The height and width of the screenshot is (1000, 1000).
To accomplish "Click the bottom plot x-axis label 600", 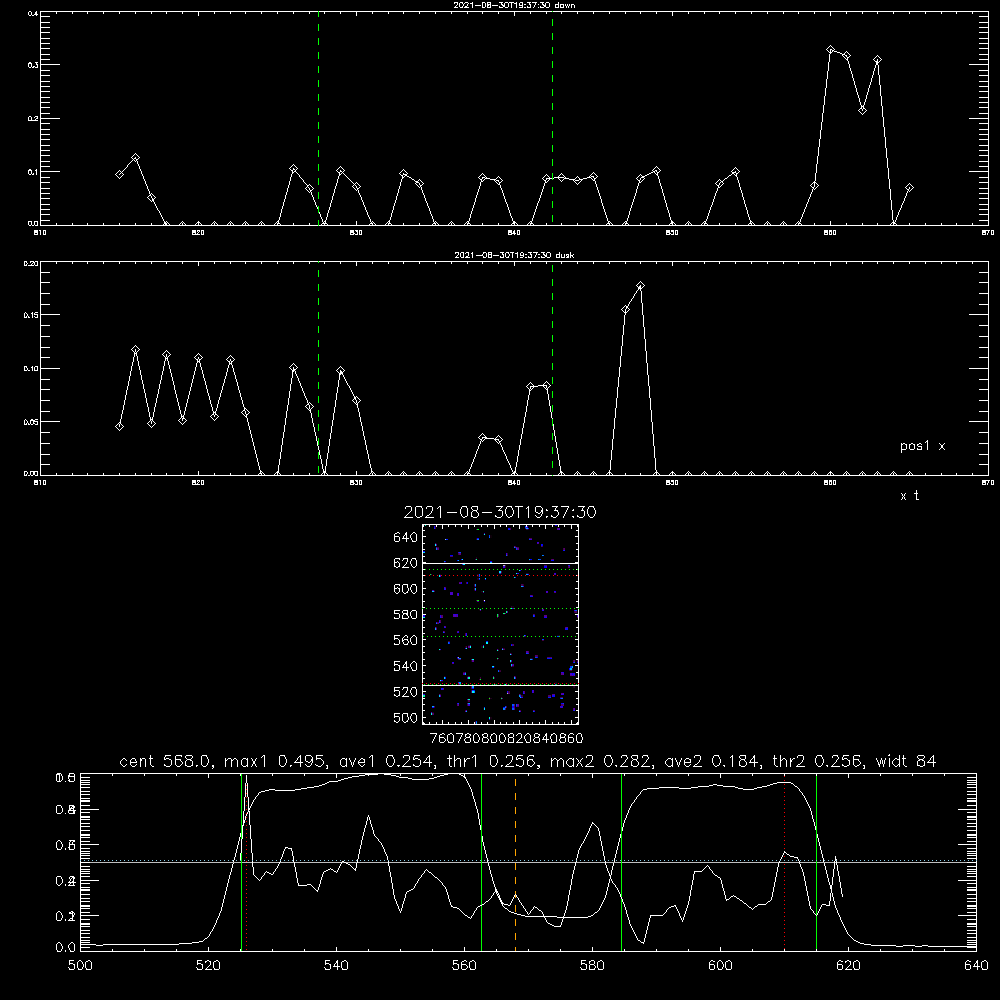I will (720, 966).
